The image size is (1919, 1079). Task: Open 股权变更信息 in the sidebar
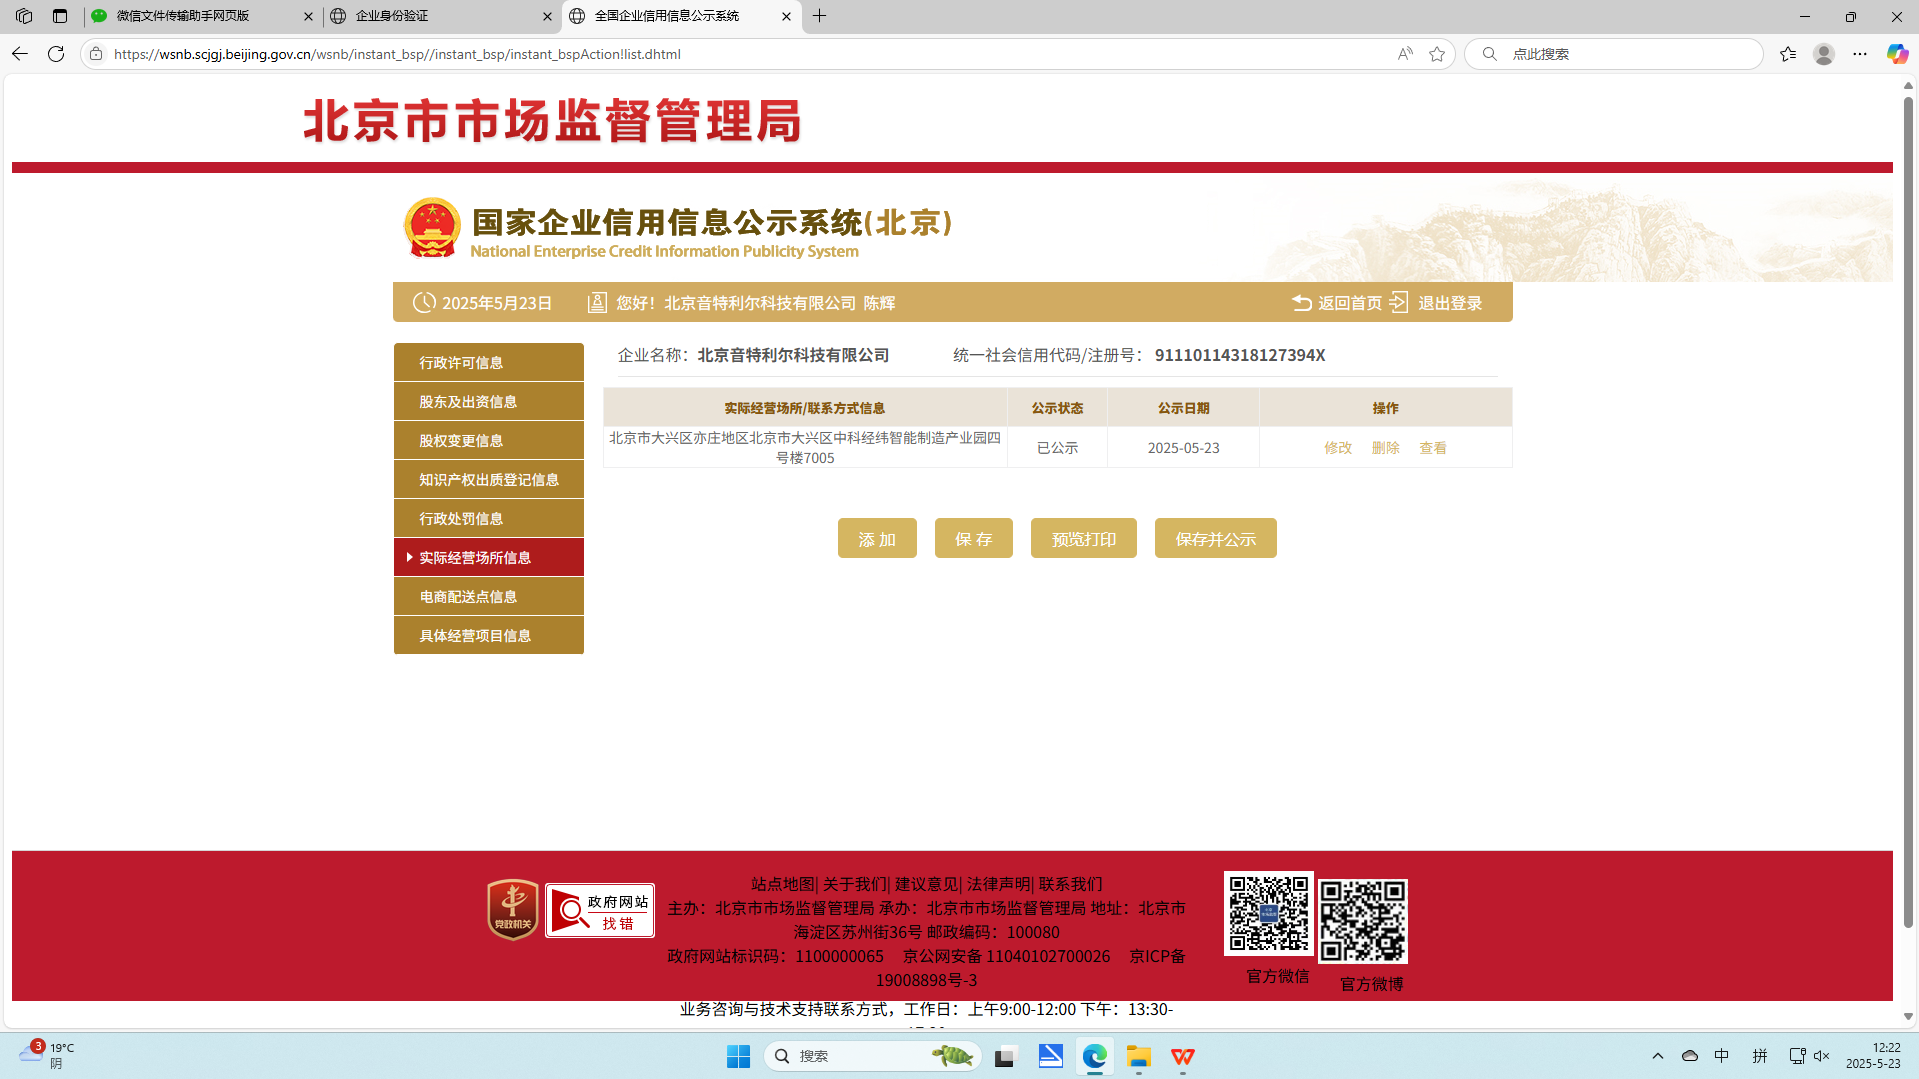click(489, 440)
